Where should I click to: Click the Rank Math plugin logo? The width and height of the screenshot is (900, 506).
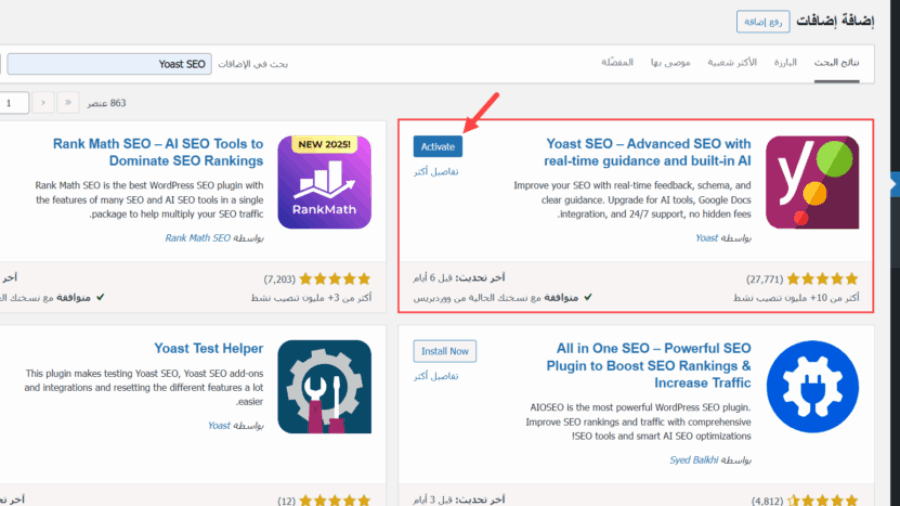coord(324,182)
